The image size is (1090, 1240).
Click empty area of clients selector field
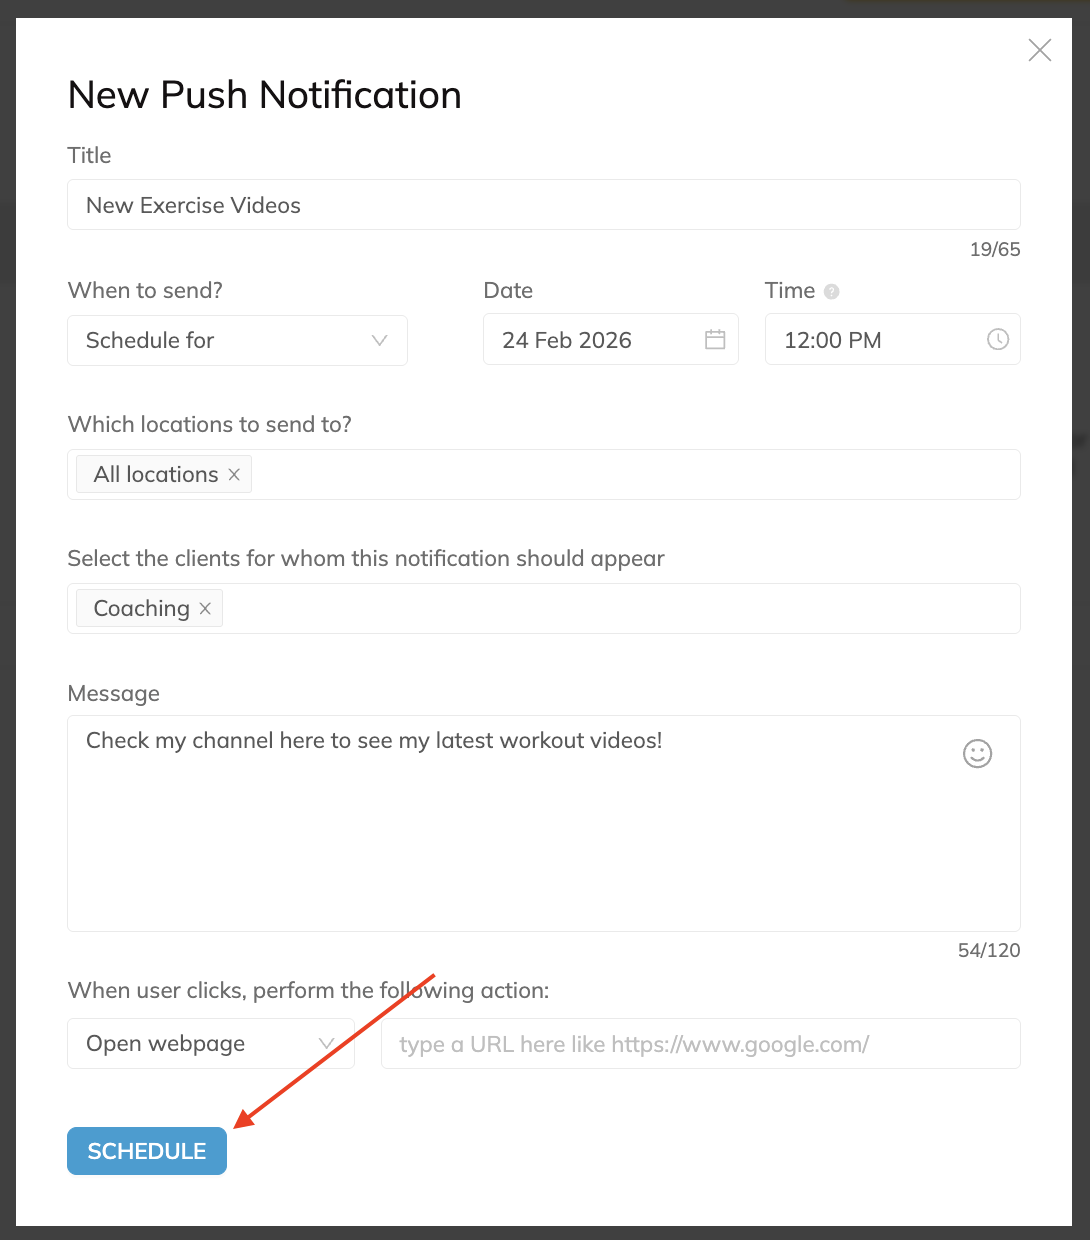620,609
